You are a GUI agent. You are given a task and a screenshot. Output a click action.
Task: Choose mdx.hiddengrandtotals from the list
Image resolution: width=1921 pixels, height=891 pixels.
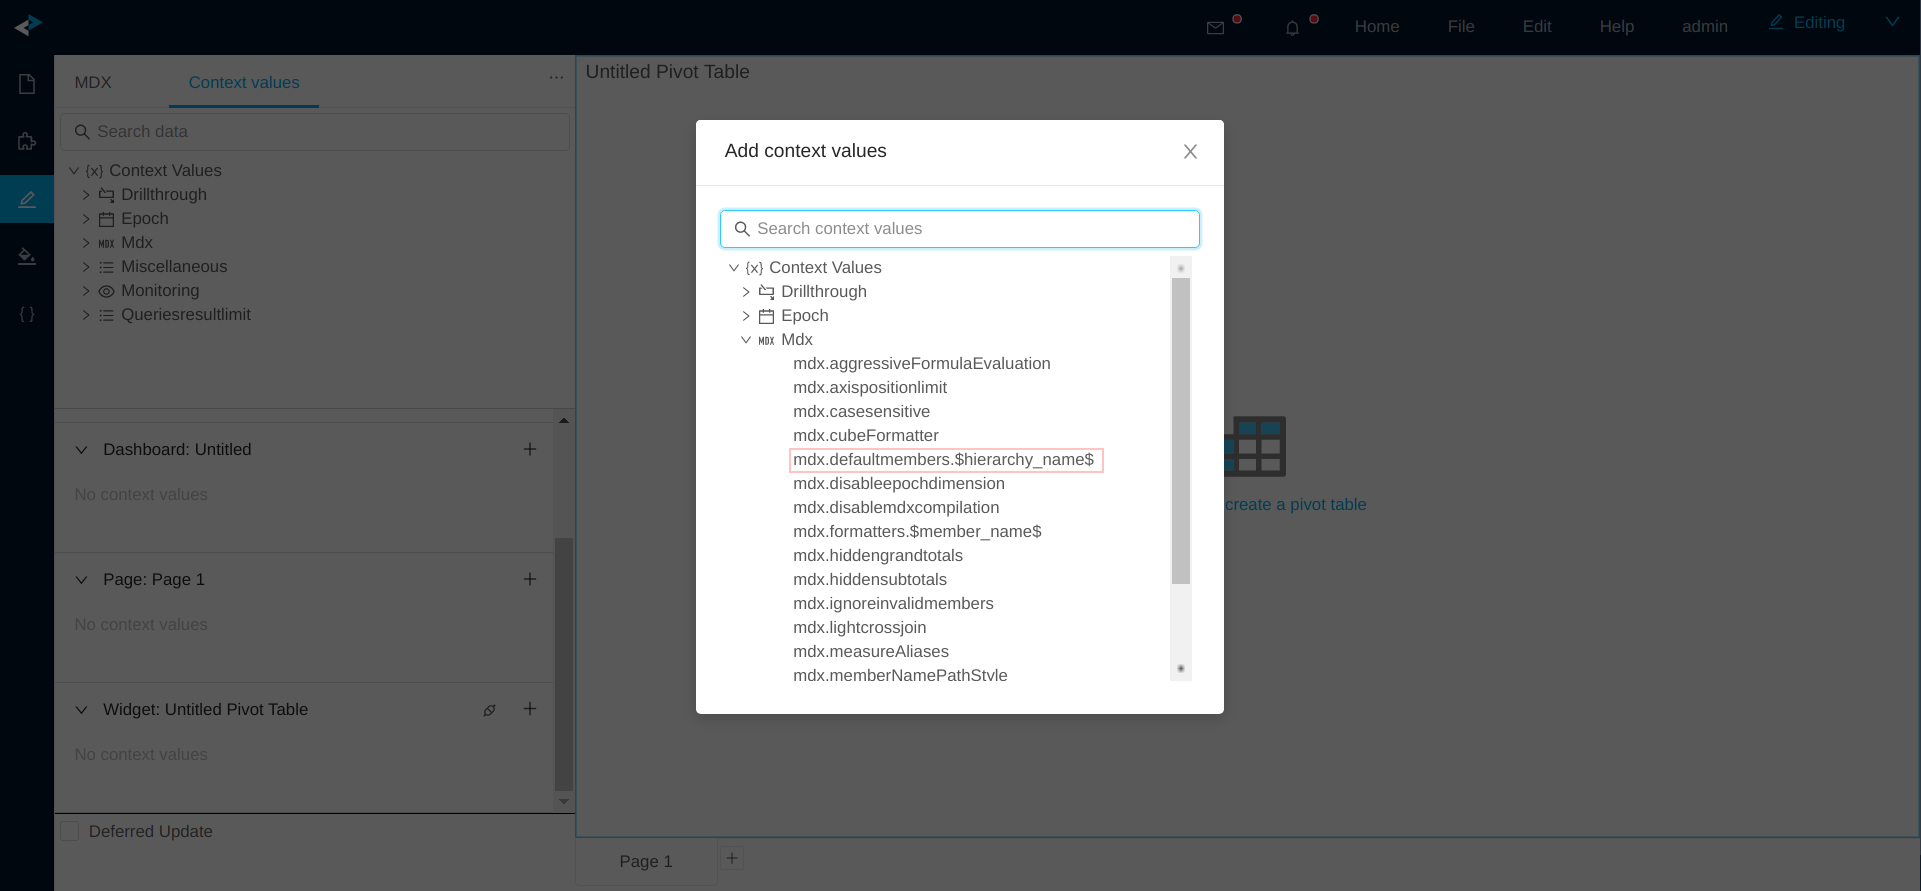877,556
